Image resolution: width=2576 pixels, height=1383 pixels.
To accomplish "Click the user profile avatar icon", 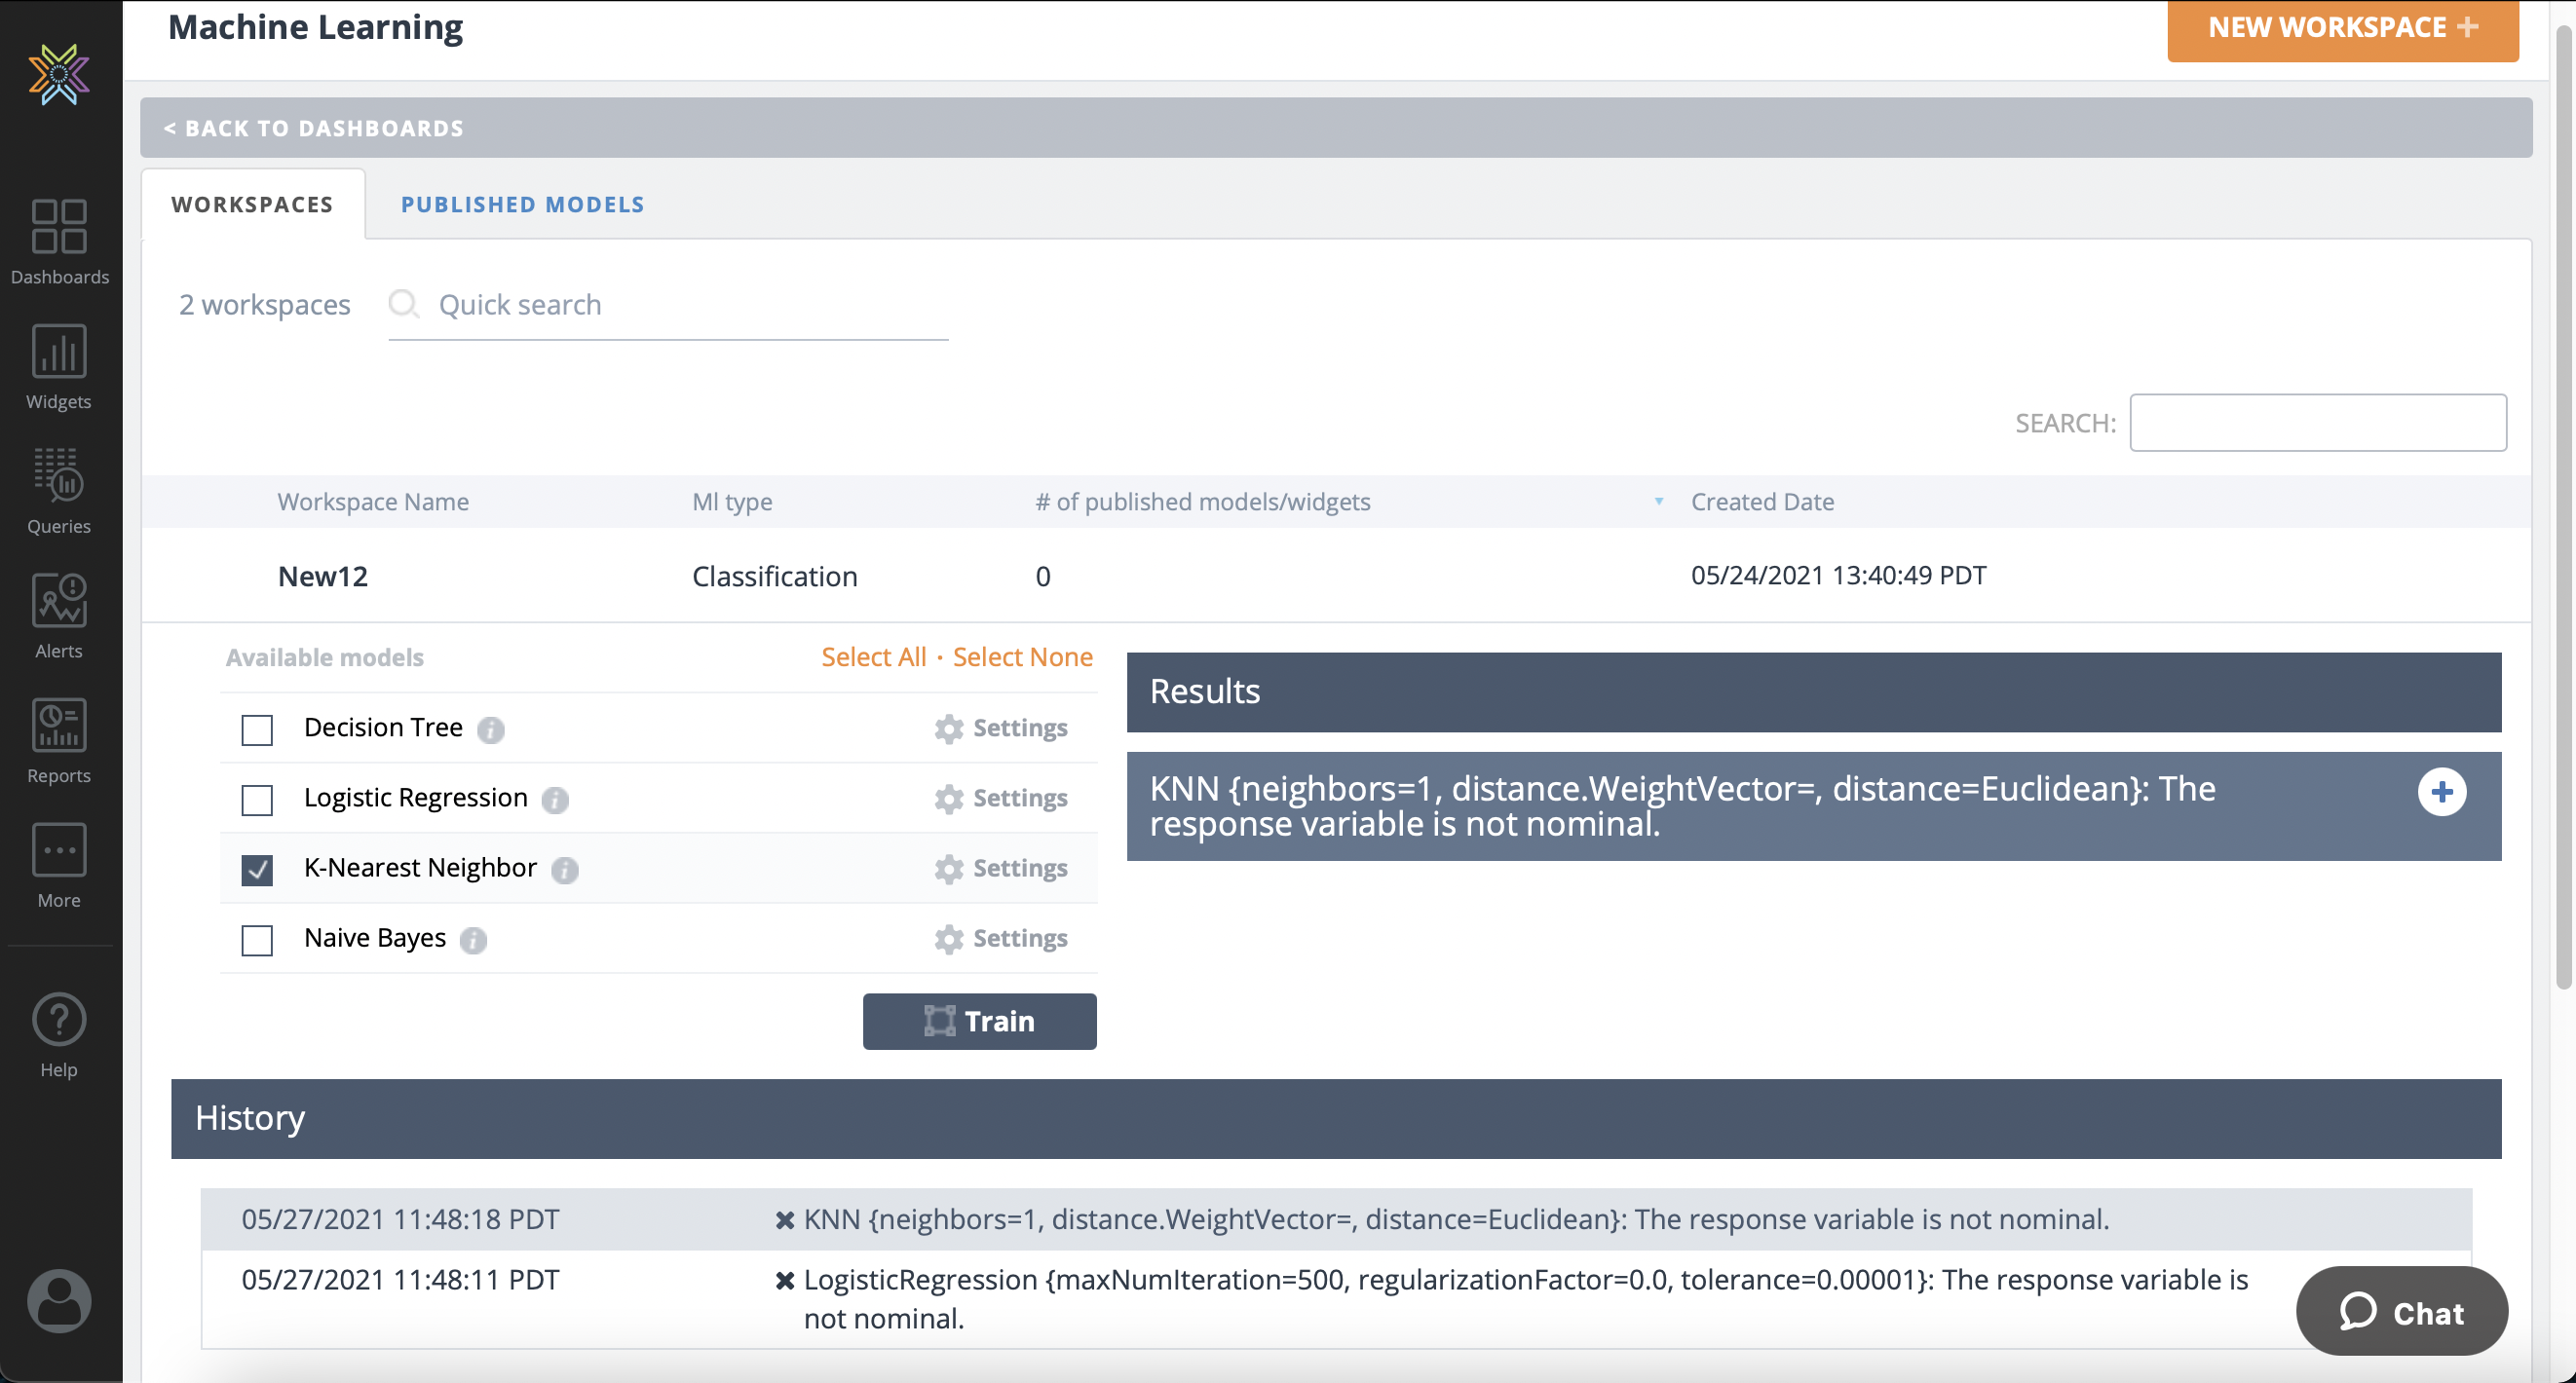I will coord(59,1300).
